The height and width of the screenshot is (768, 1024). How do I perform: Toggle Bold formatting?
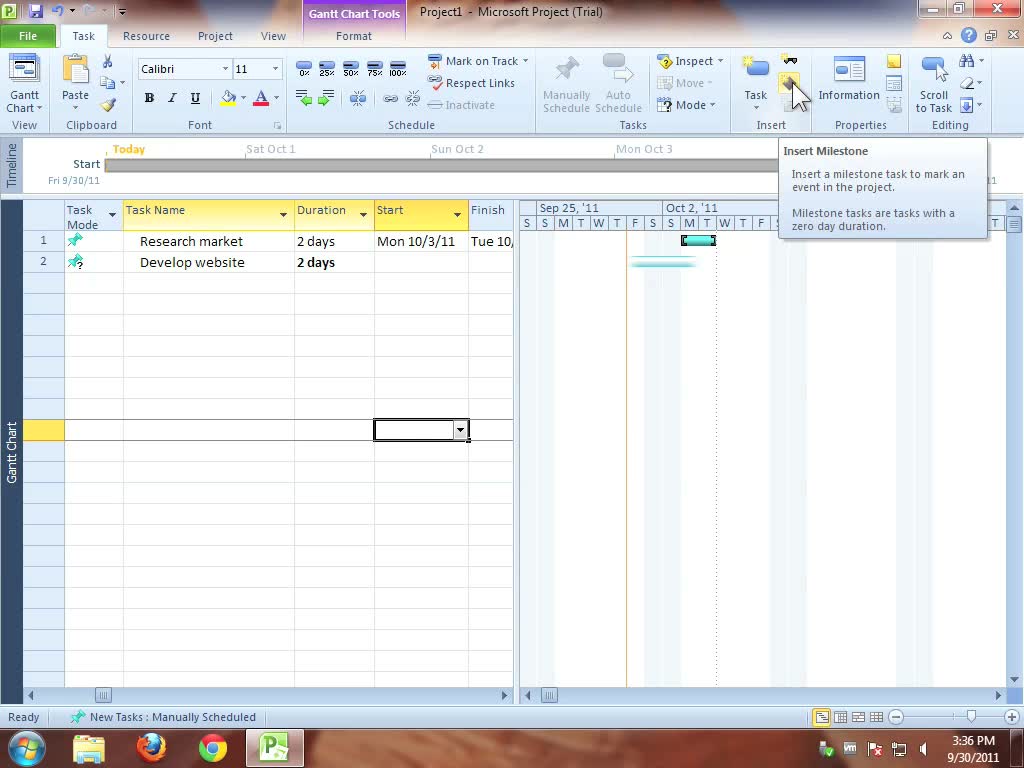(x=149, y=98)
